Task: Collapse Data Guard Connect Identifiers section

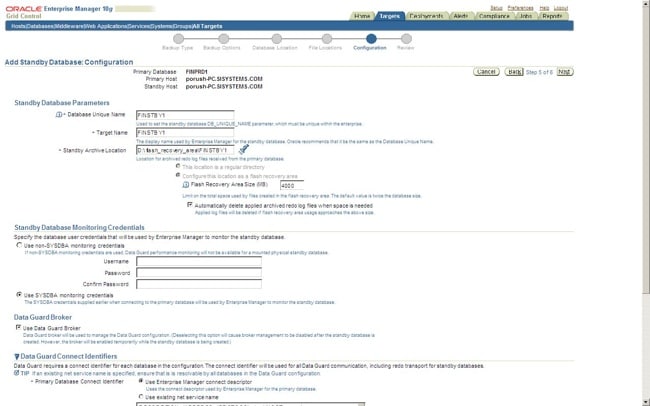Action: 17,356
